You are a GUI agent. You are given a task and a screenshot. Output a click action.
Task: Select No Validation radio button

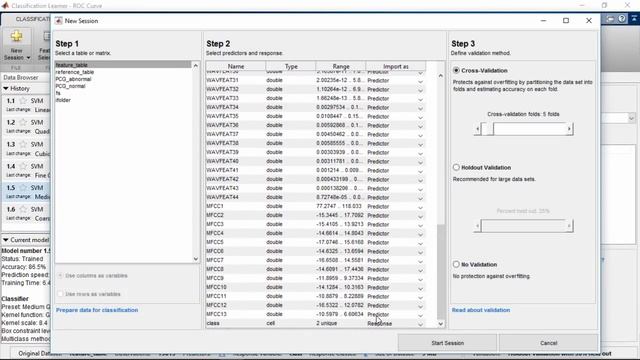[x=456, y=264]
